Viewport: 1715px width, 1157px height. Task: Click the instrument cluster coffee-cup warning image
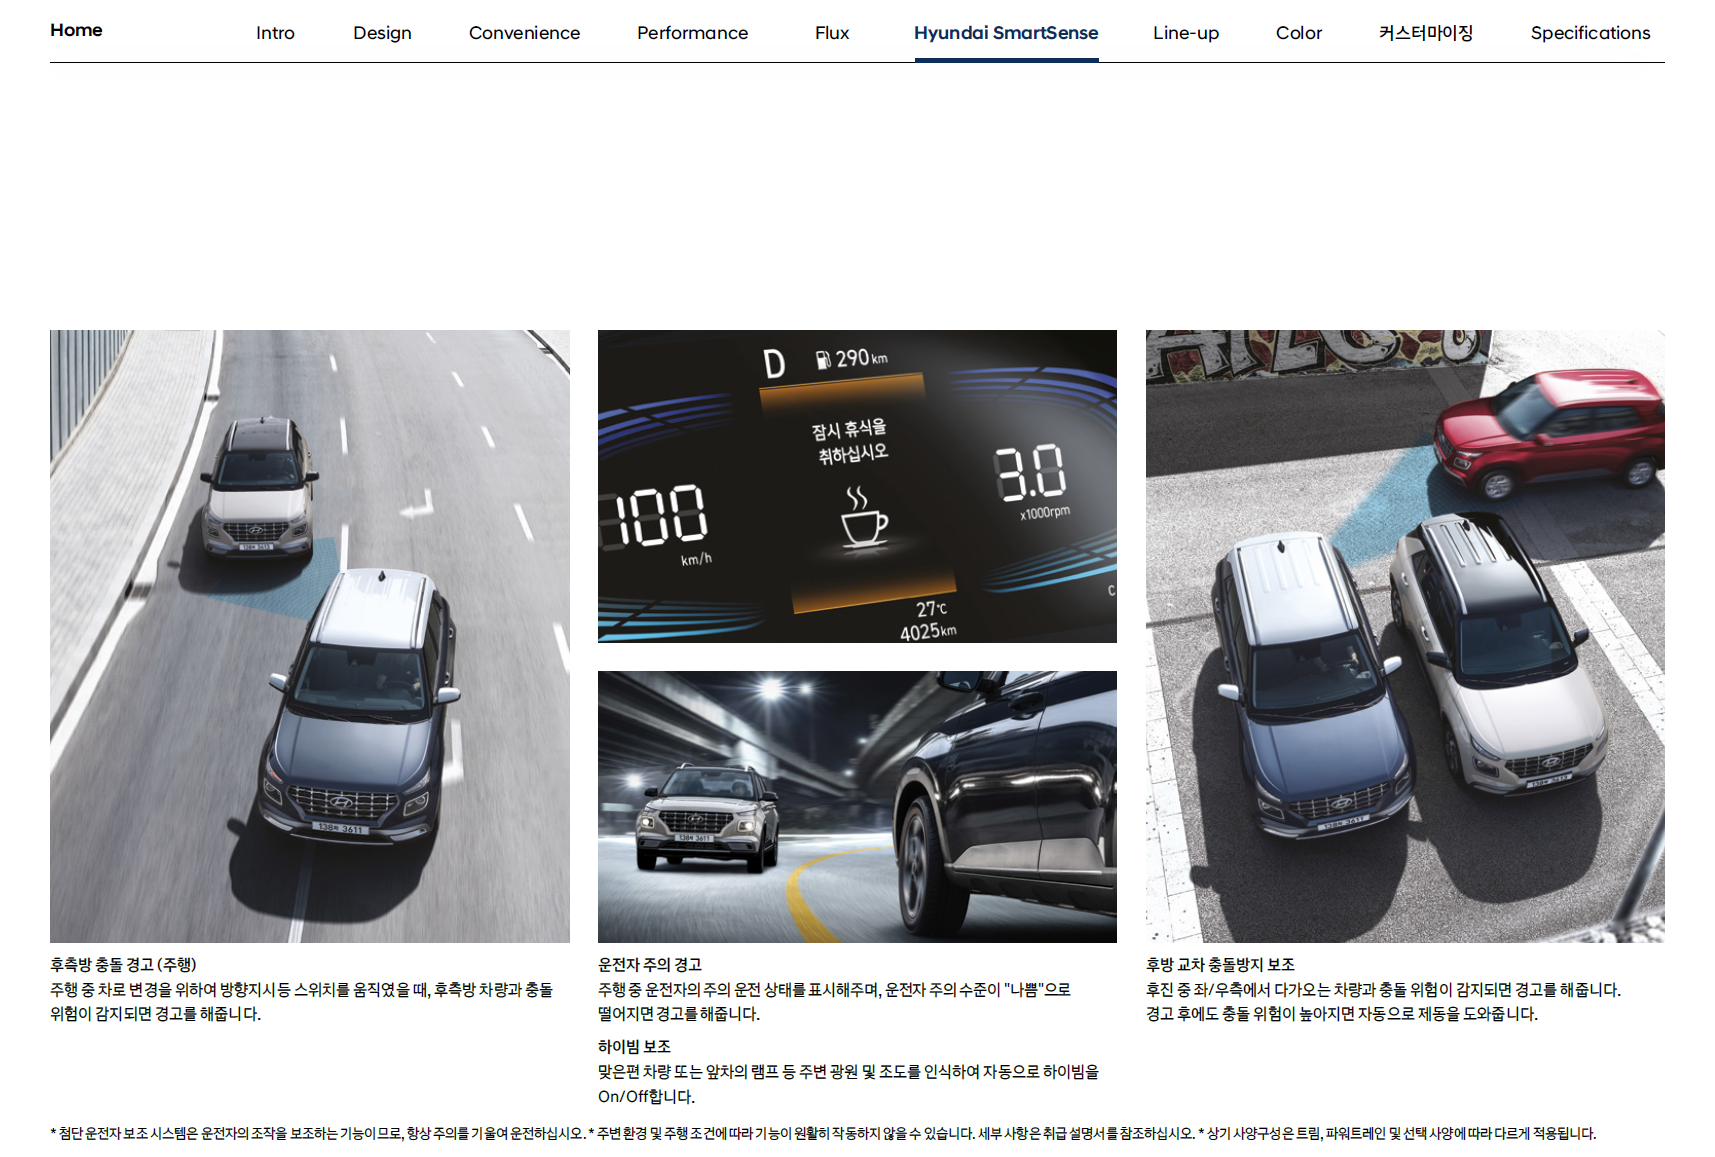tap(857, 486)
